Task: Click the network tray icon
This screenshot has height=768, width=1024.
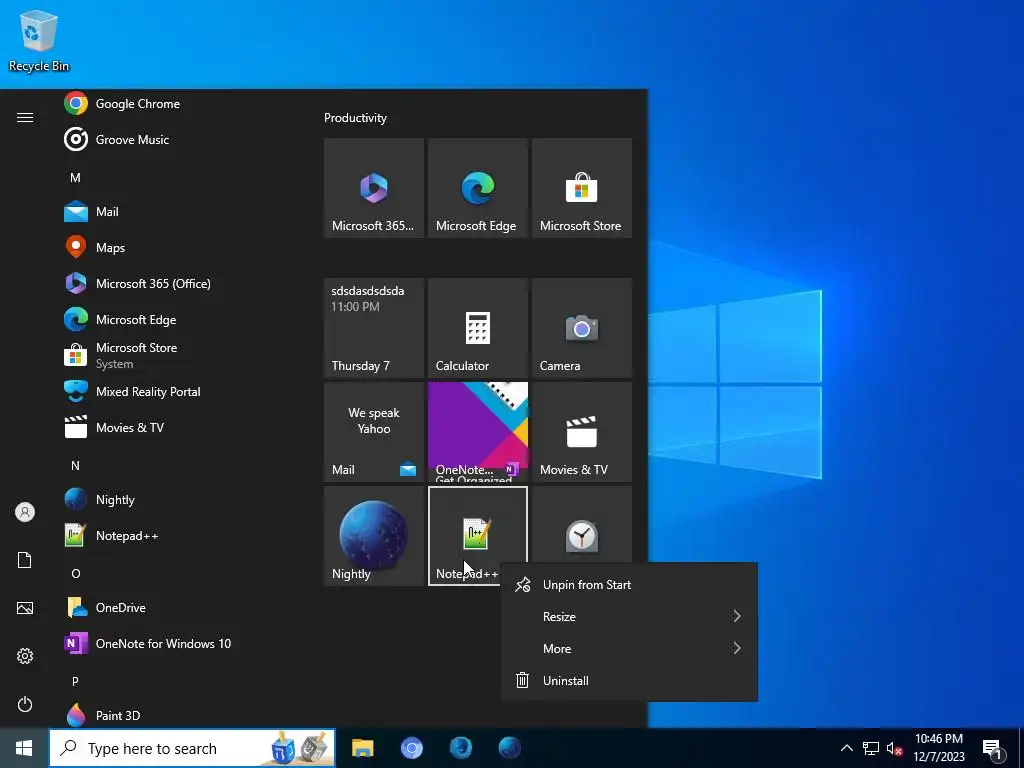Action: click(x=871, y=748)
